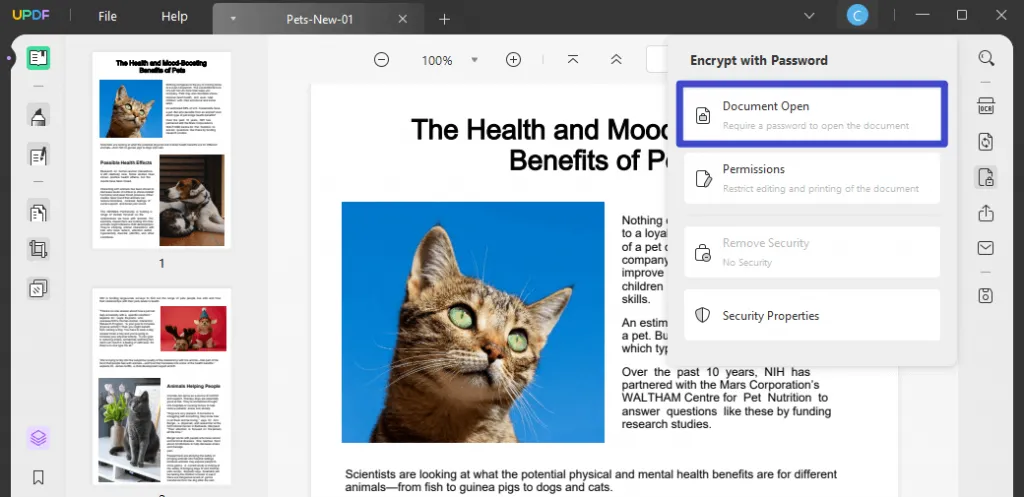The width and height of the screenshot is (1024, 497).
Task: Select the Comment highlighter tool icon
Action: pyautogui.click(x=38, y=116)
